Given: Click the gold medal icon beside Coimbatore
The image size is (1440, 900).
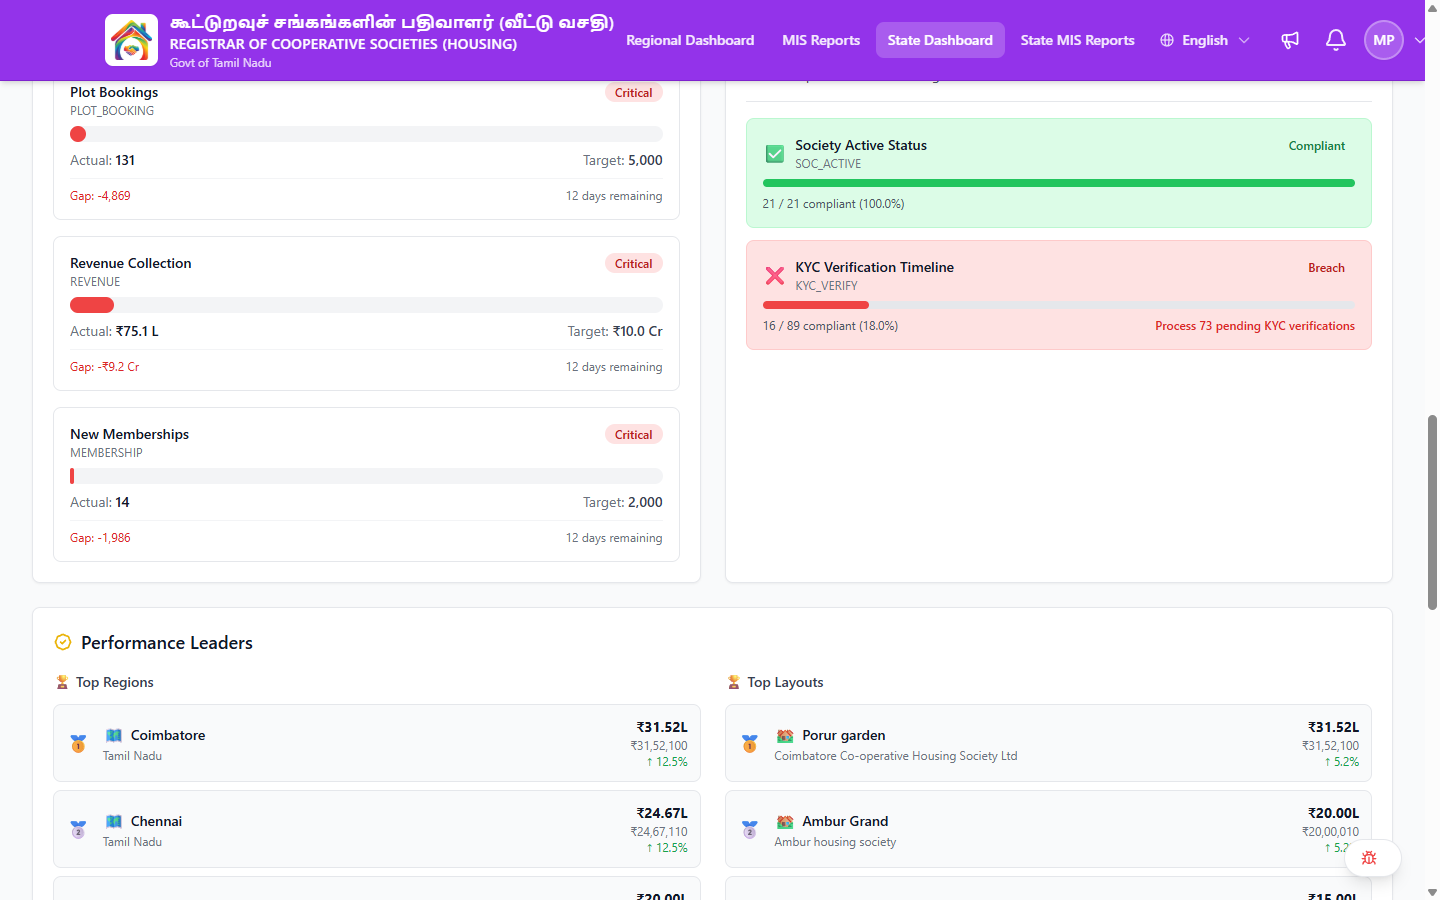Looking at the screenshot, I should point(78,744).
